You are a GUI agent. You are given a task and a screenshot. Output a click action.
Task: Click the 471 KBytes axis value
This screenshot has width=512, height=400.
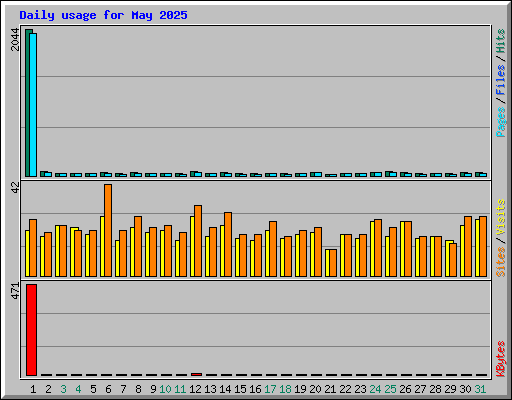15,291
